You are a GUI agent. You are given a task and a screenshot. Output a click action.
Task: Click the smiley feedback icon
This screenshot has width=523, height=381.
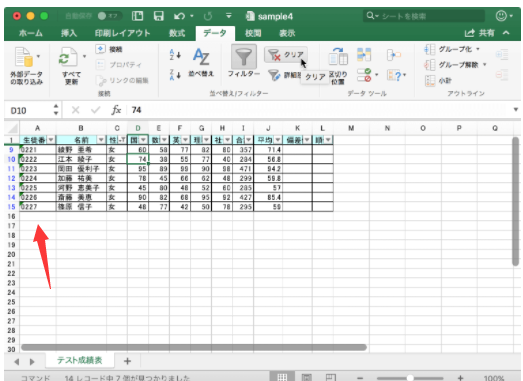click(501, 16)
